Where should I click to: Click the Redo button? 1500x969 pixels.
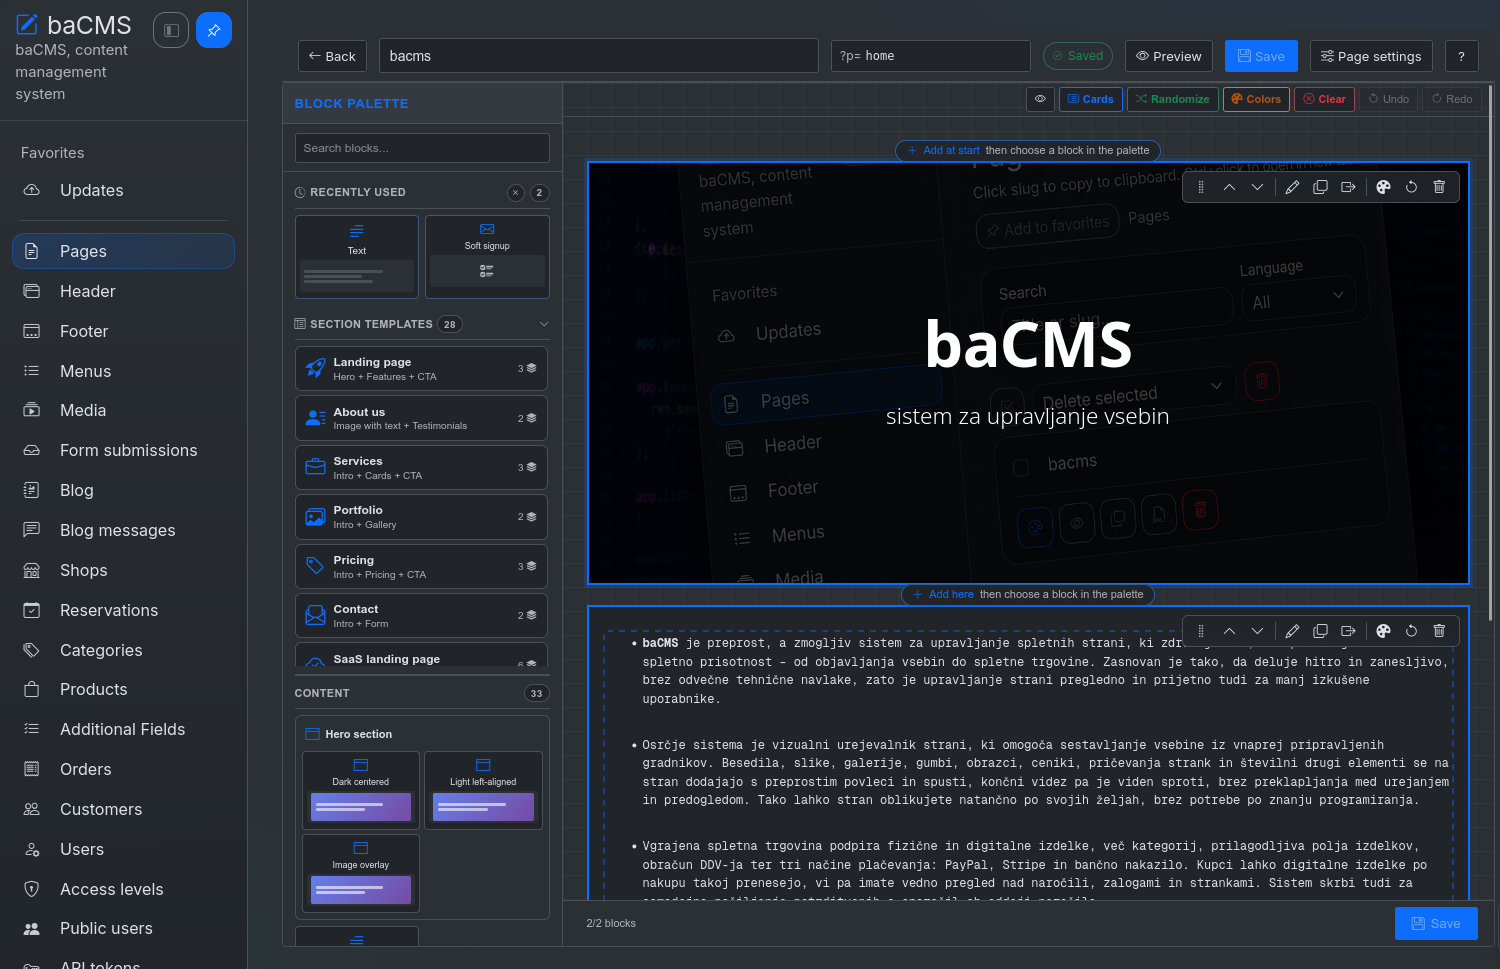click(1452, 99)
